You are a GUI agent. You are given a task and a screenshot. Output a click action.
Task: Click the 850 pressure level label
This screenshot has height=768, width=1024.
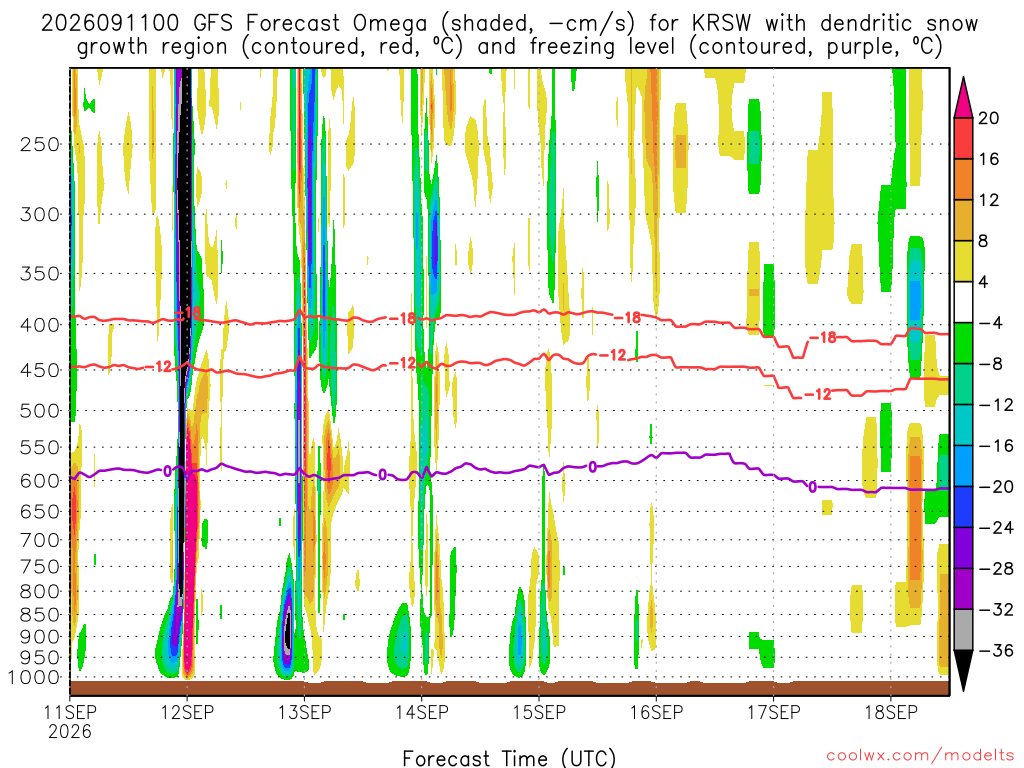[40, 615]
